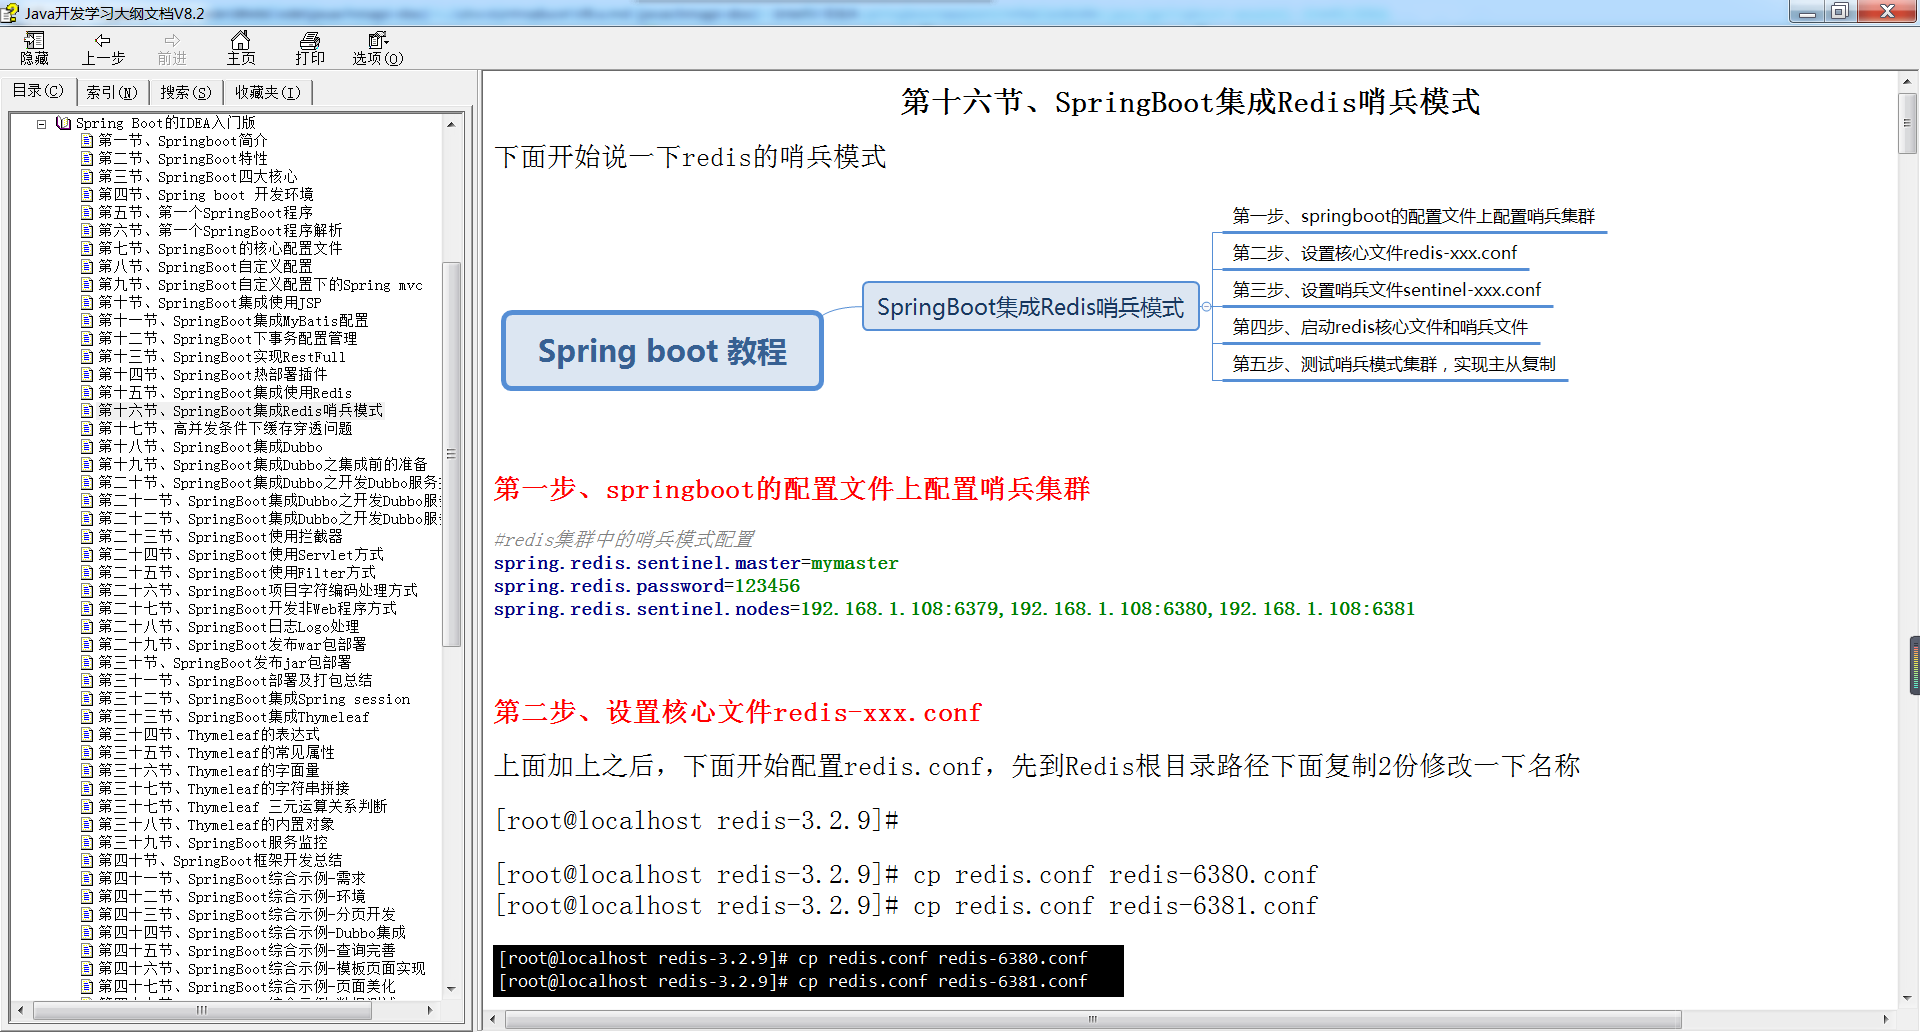This screenshot has width=1920, height=1032.
Task: Switch to the 收藏夹(I) tab
Action: 267,92
